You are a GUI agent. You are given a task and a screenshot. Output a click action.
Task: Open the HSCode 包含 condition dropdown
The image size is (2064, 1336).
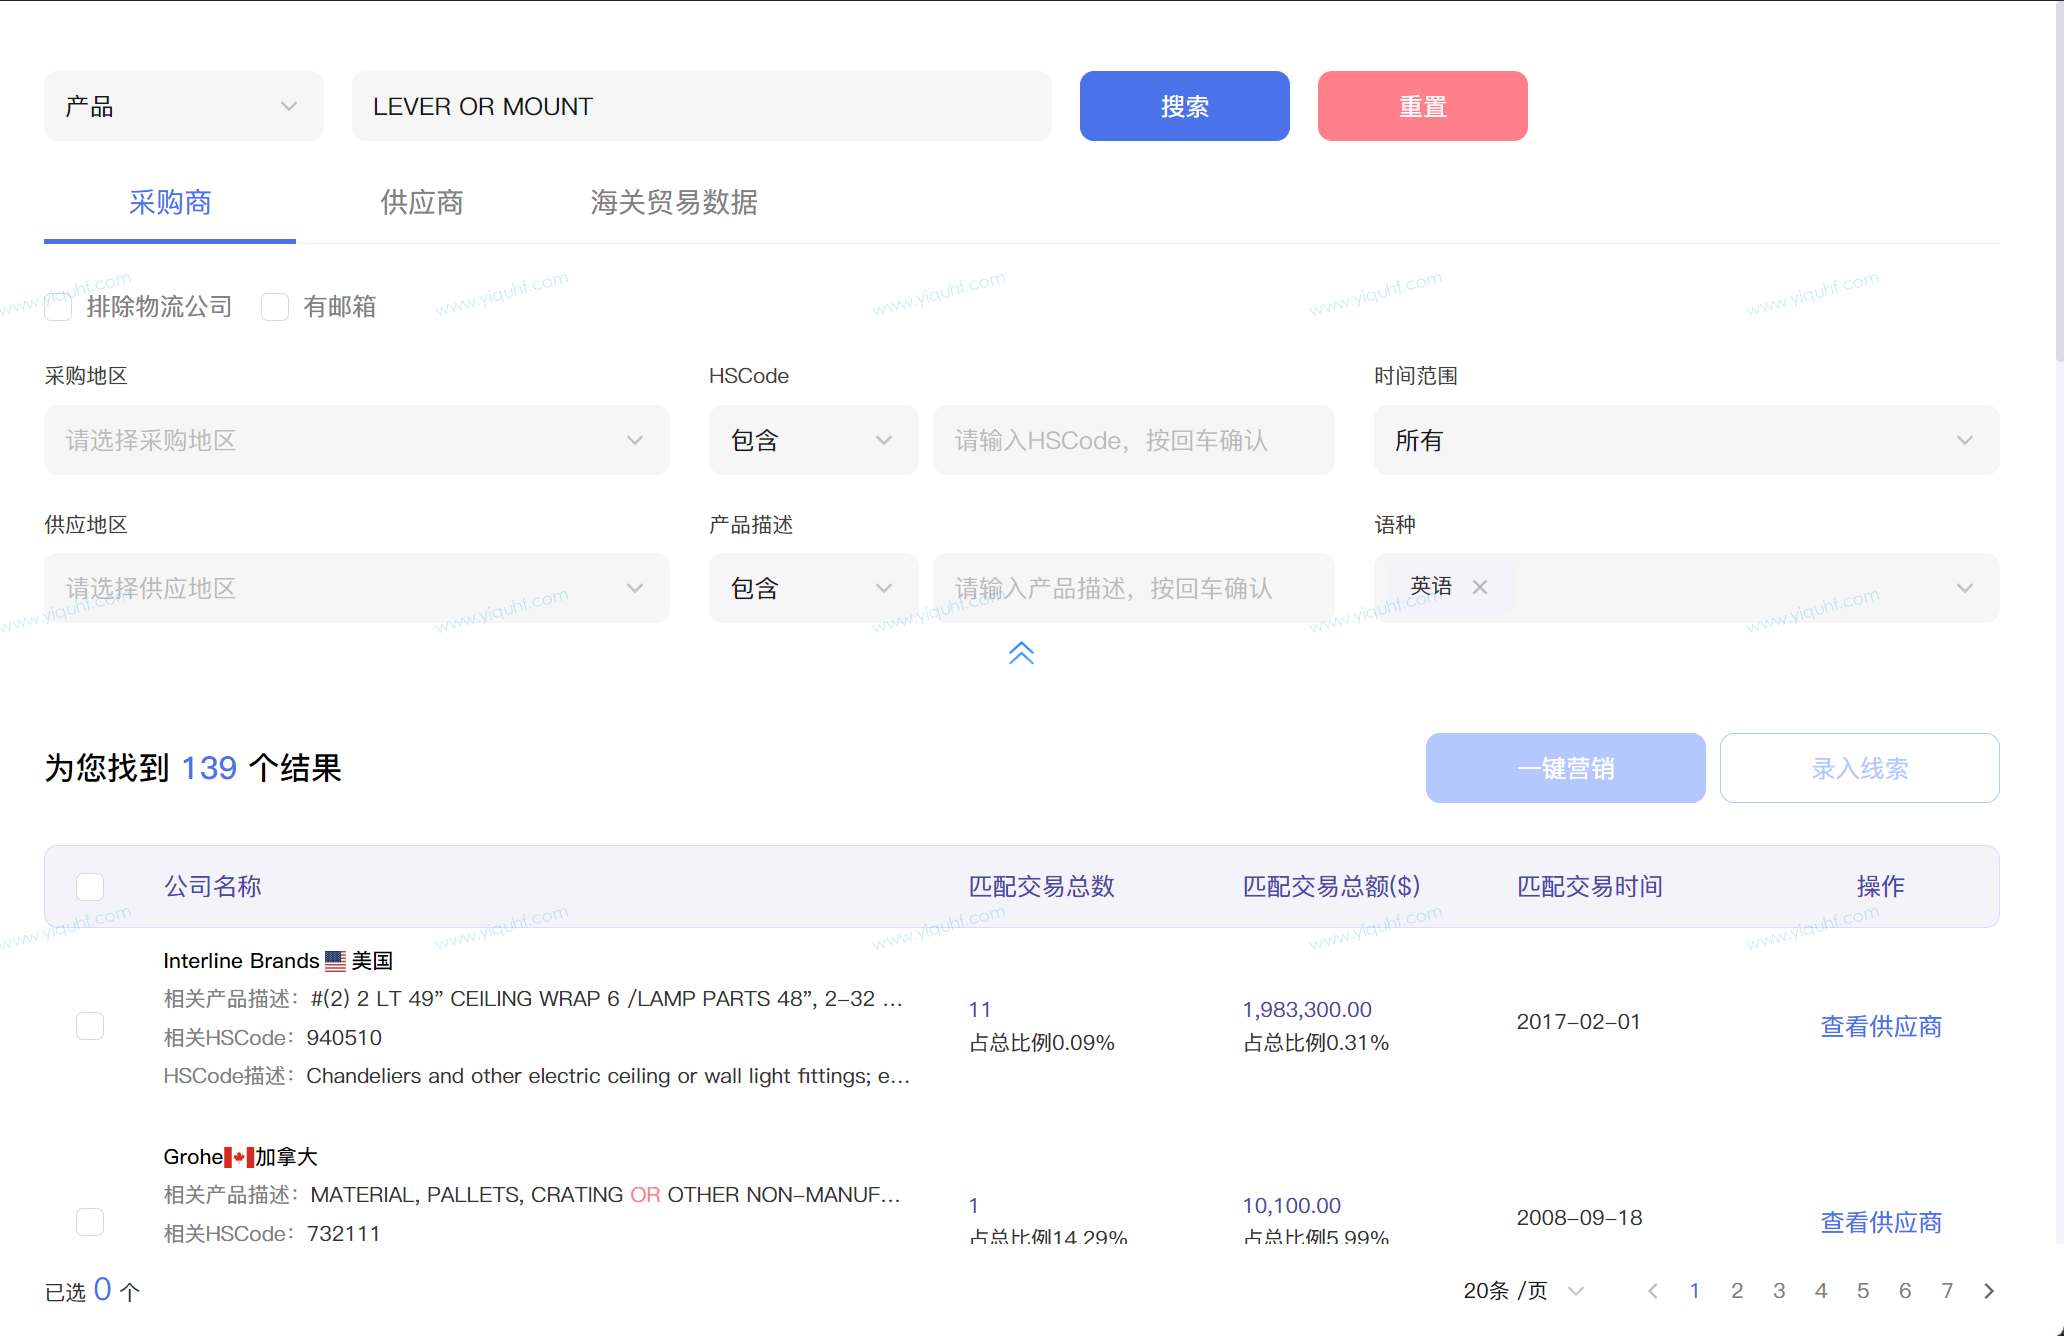point(813,440)
